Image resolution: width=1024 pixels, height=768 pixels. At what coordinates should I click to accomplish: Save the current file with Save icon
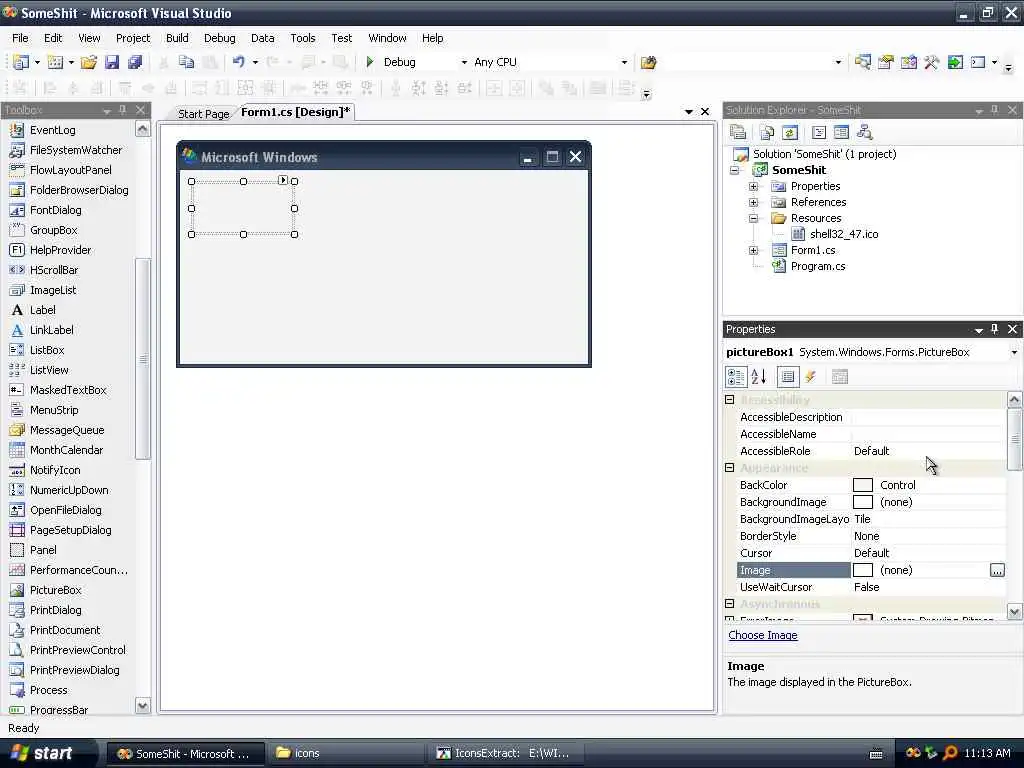[x=112, y=62]
